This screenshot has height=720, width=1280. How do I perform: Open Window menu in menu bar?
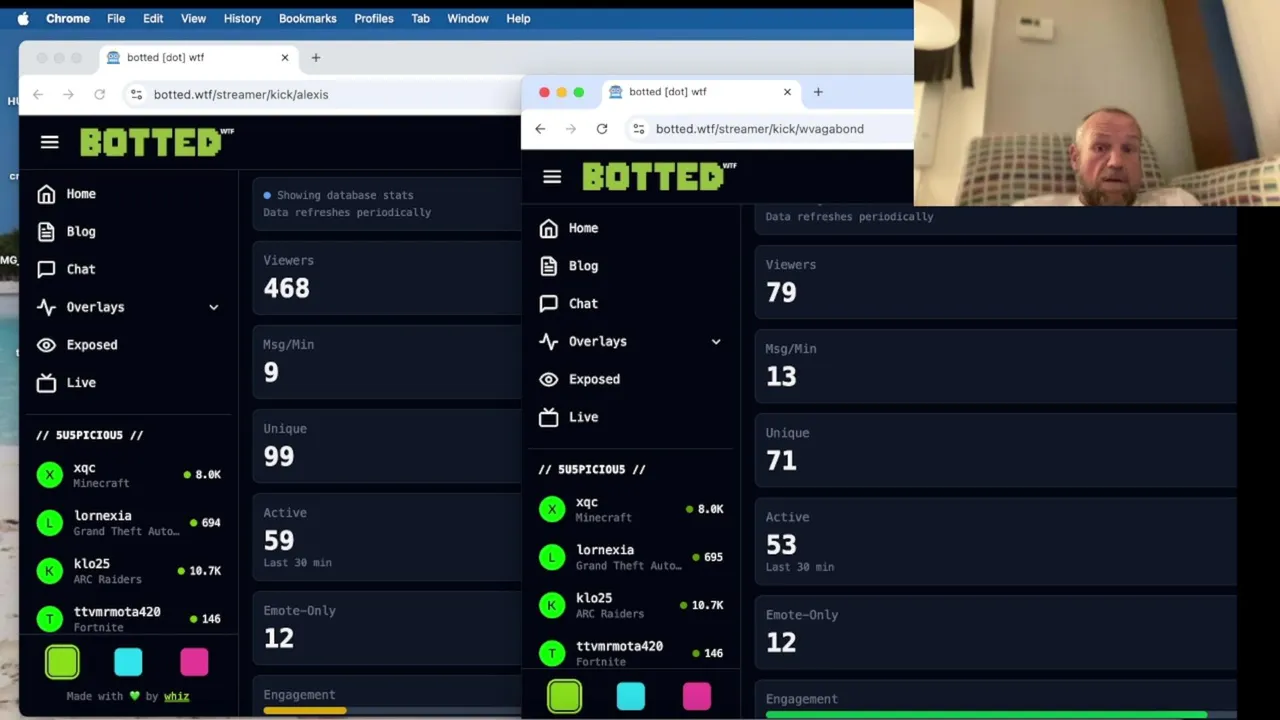point(468,18)
